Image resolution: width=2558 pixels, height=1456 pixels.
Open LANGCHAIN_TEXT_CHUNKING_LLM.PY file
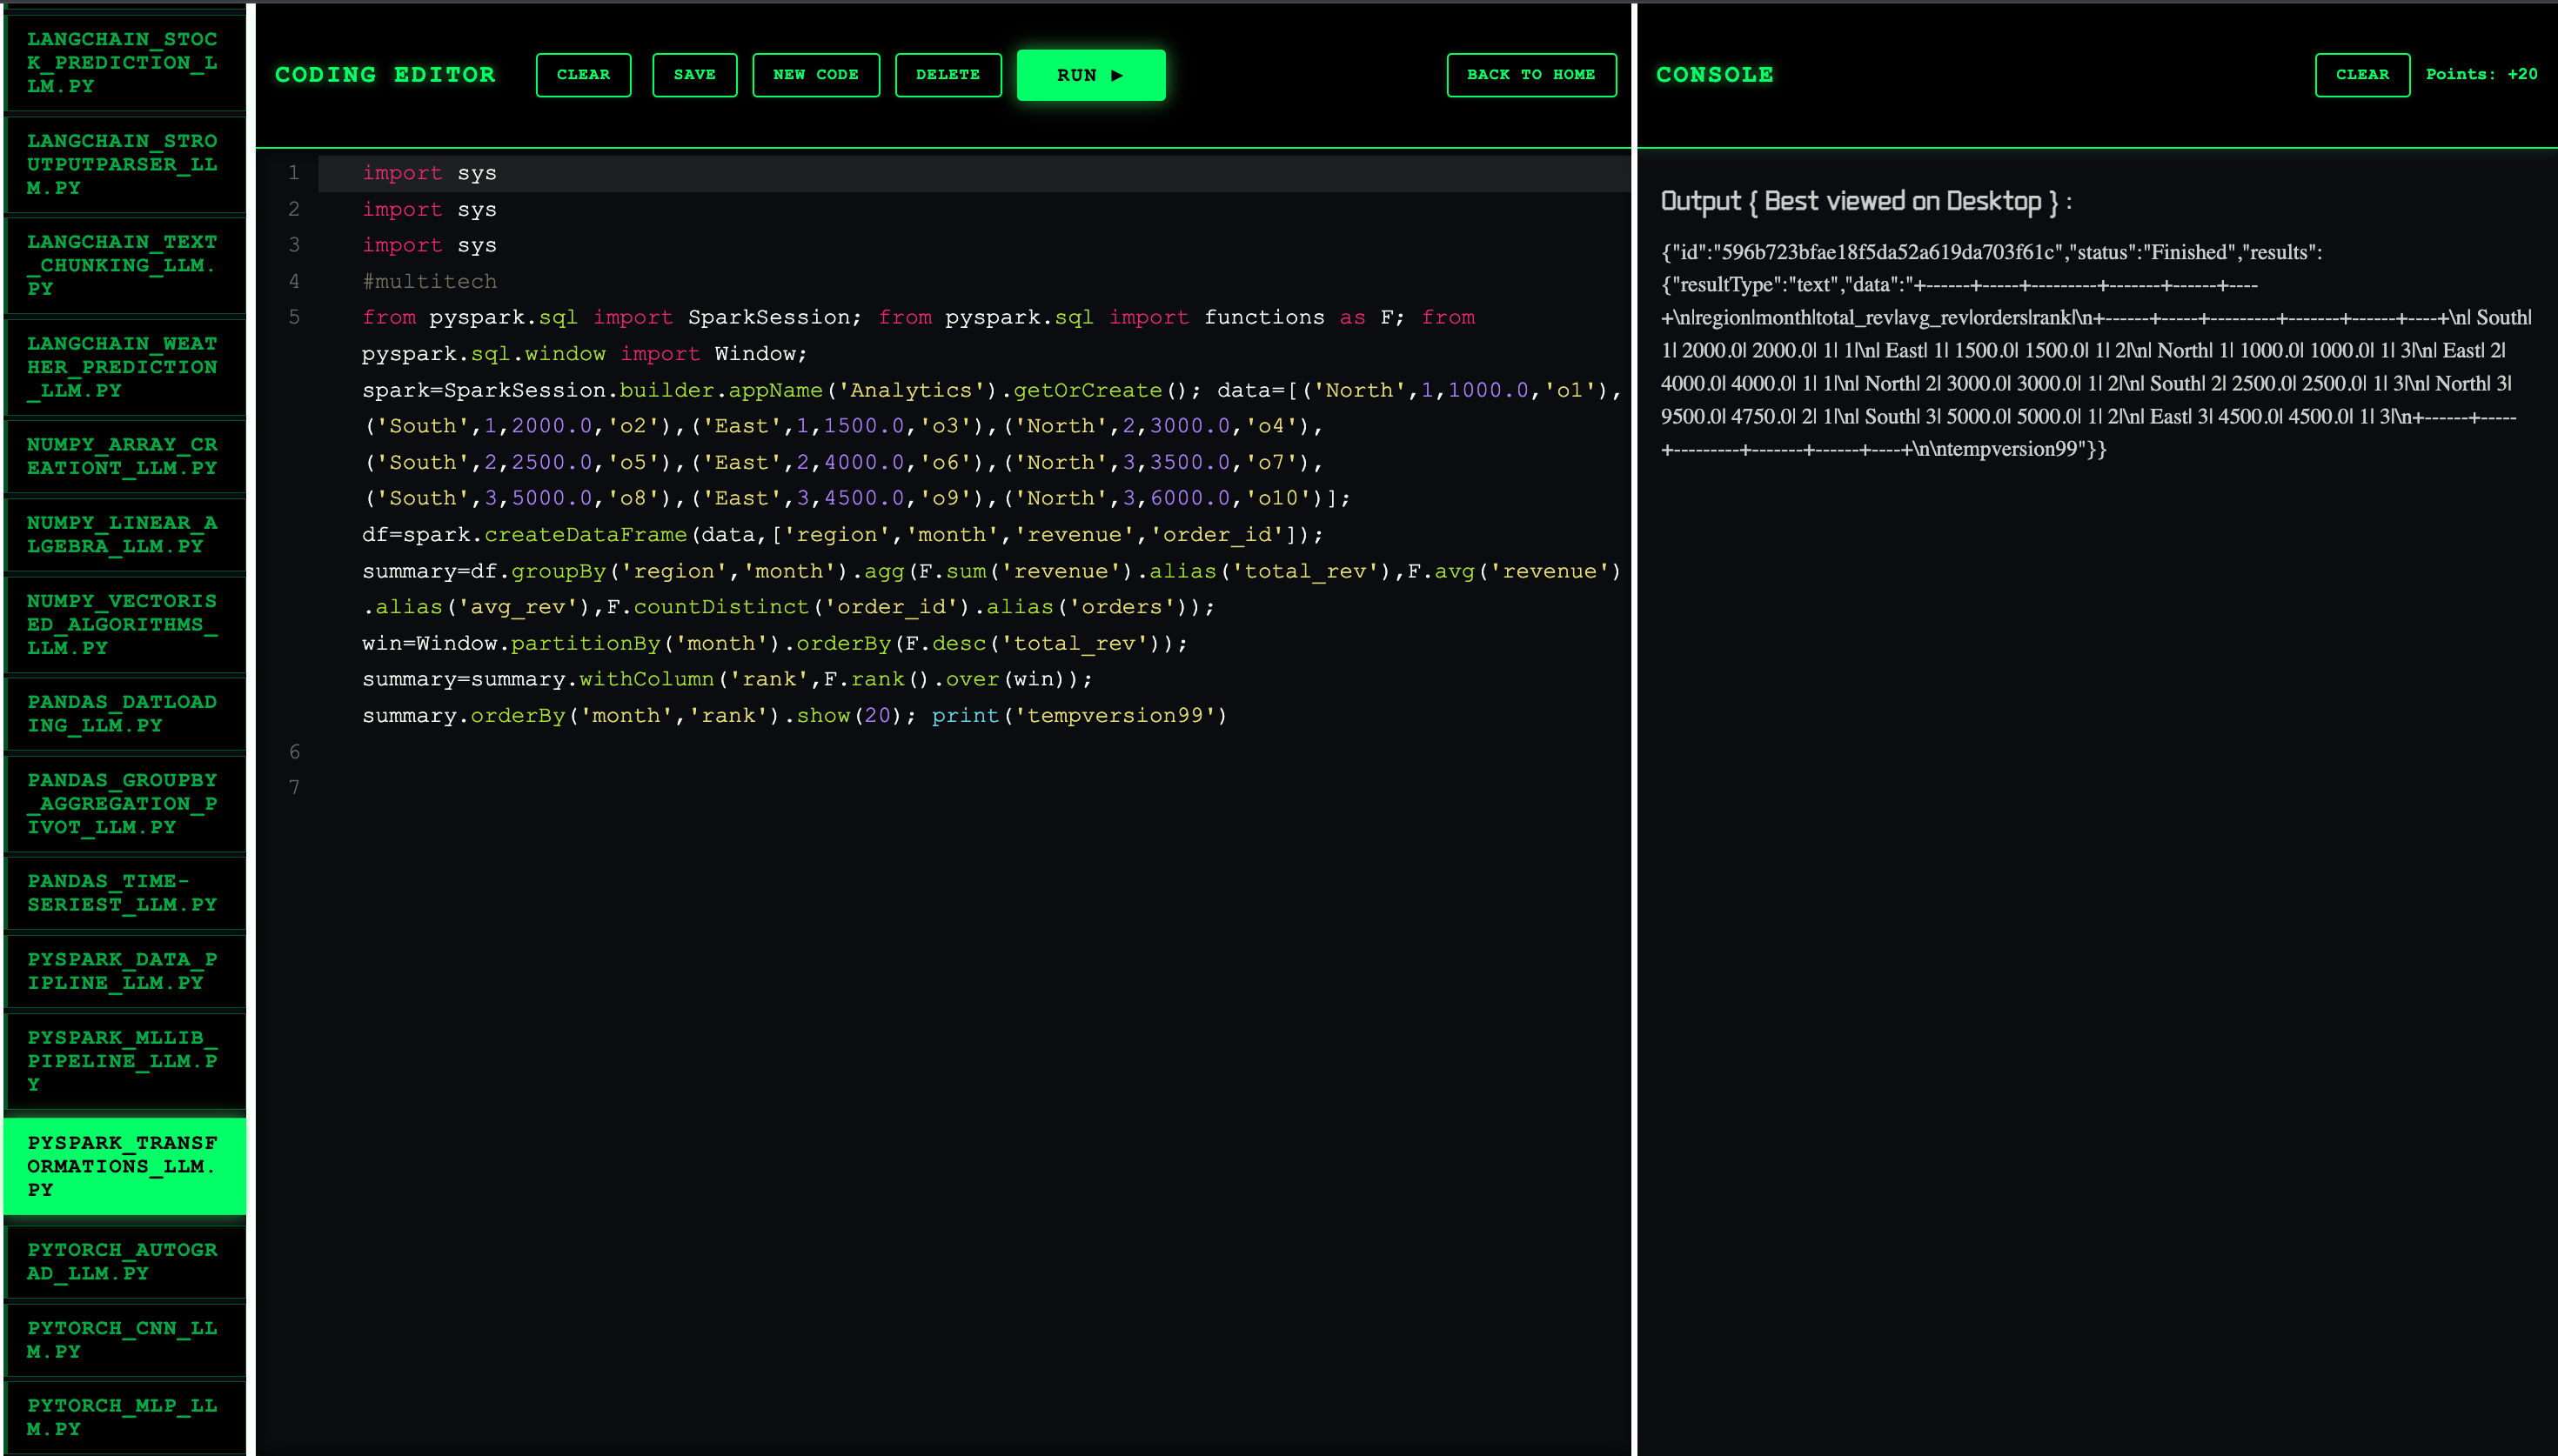coord(124,265)
